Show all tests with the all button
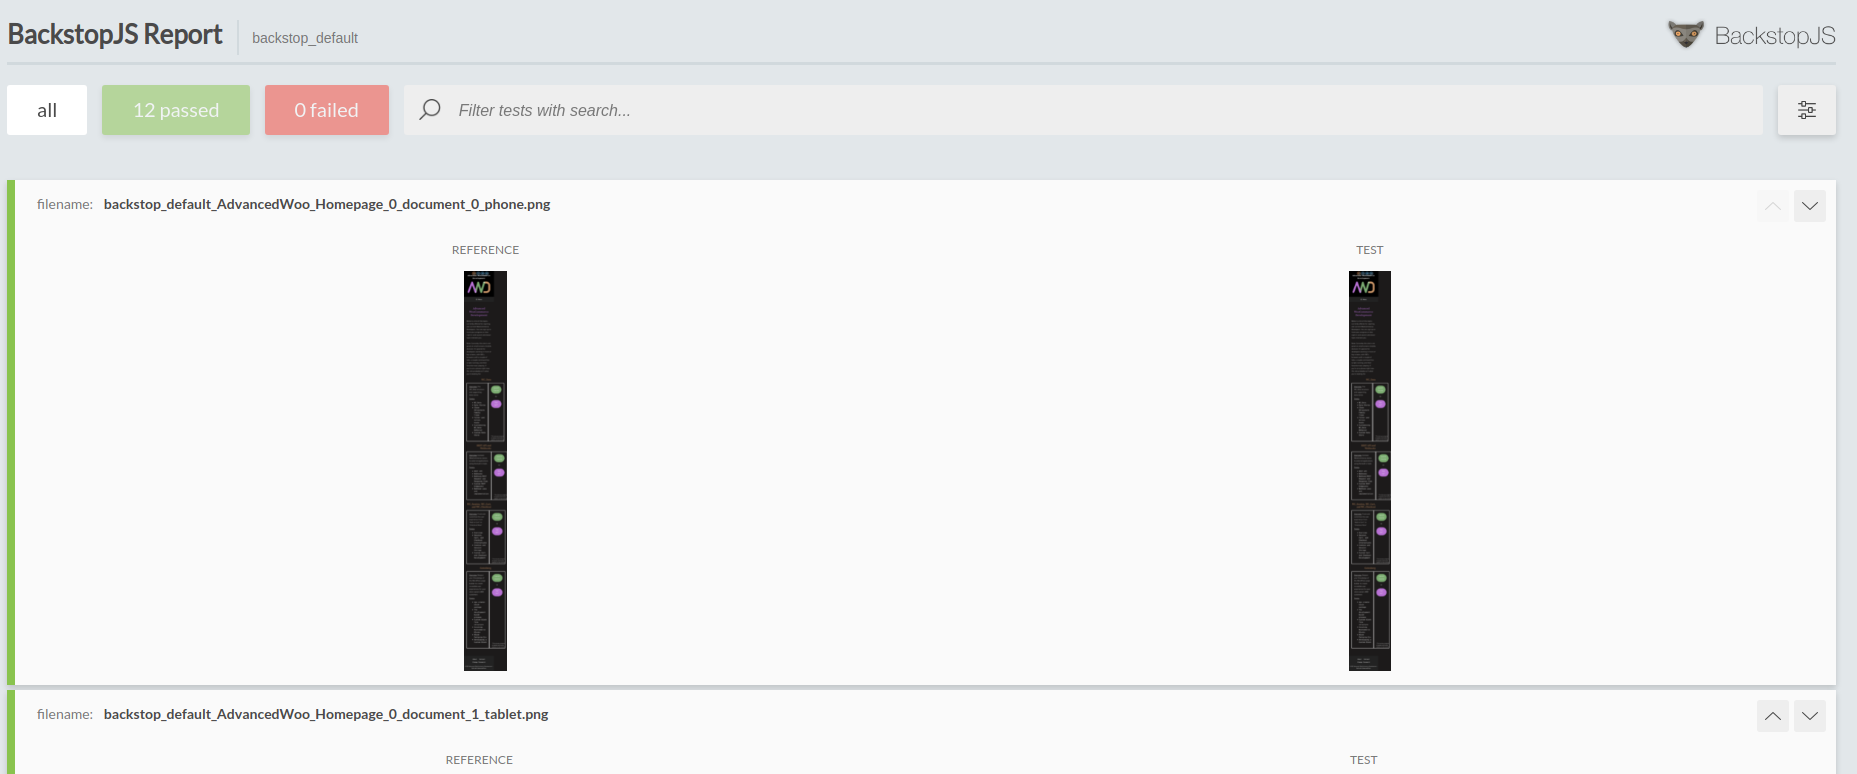 click(x=47, y=110)
